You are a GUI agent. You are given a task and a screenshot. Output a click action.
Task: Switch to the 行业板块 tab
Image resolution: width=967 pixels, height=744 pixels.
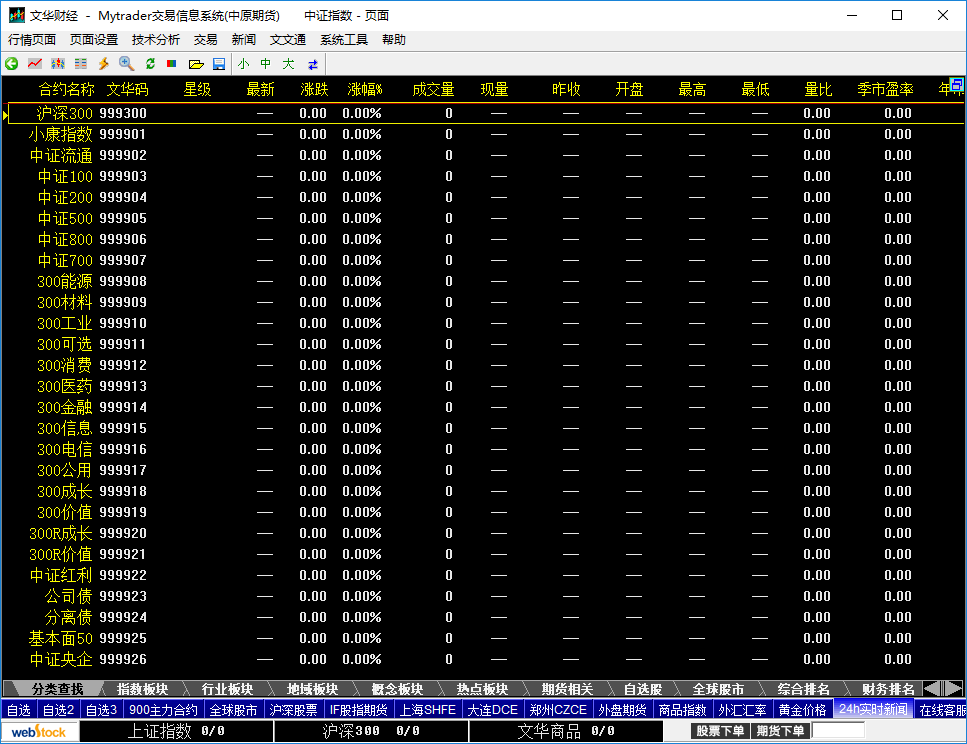(x=228, y=689)
